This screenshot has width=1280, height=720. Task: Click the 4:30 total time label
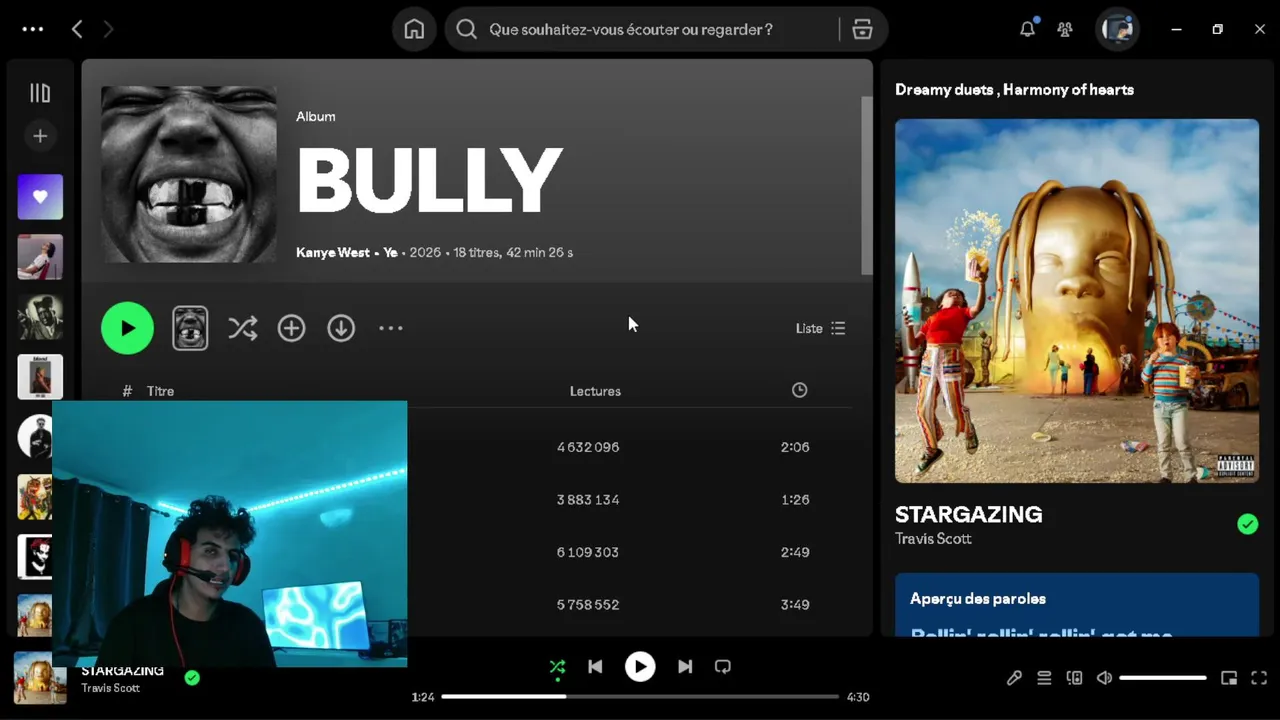tap(858, 697)
